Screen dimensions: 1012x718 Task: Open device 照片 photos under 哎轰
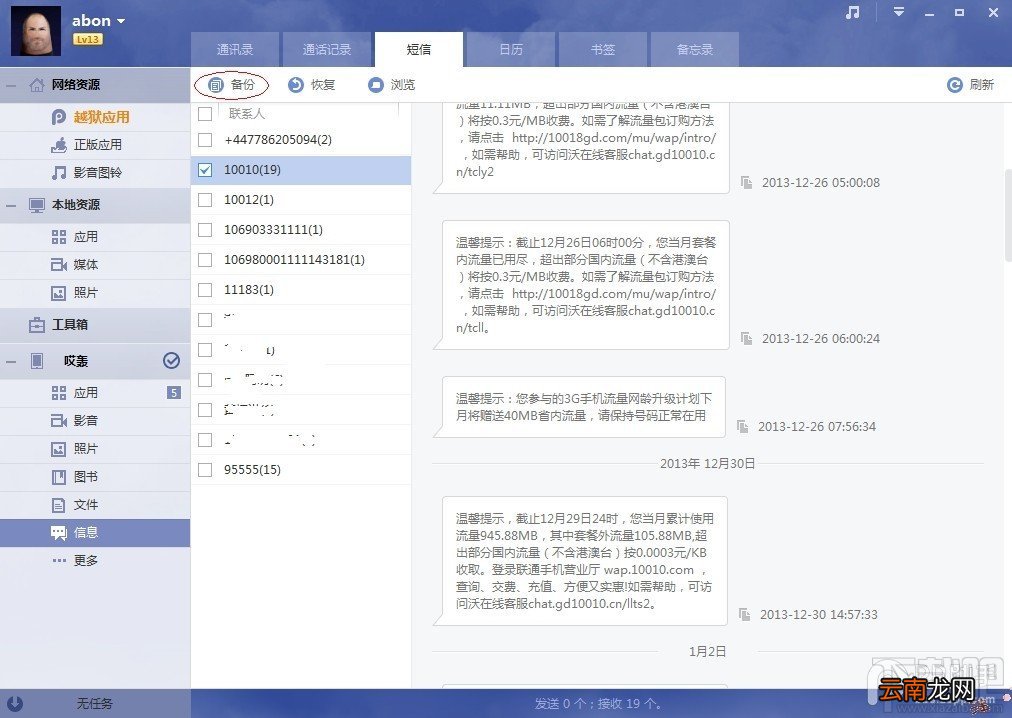[x=95, y=449]
